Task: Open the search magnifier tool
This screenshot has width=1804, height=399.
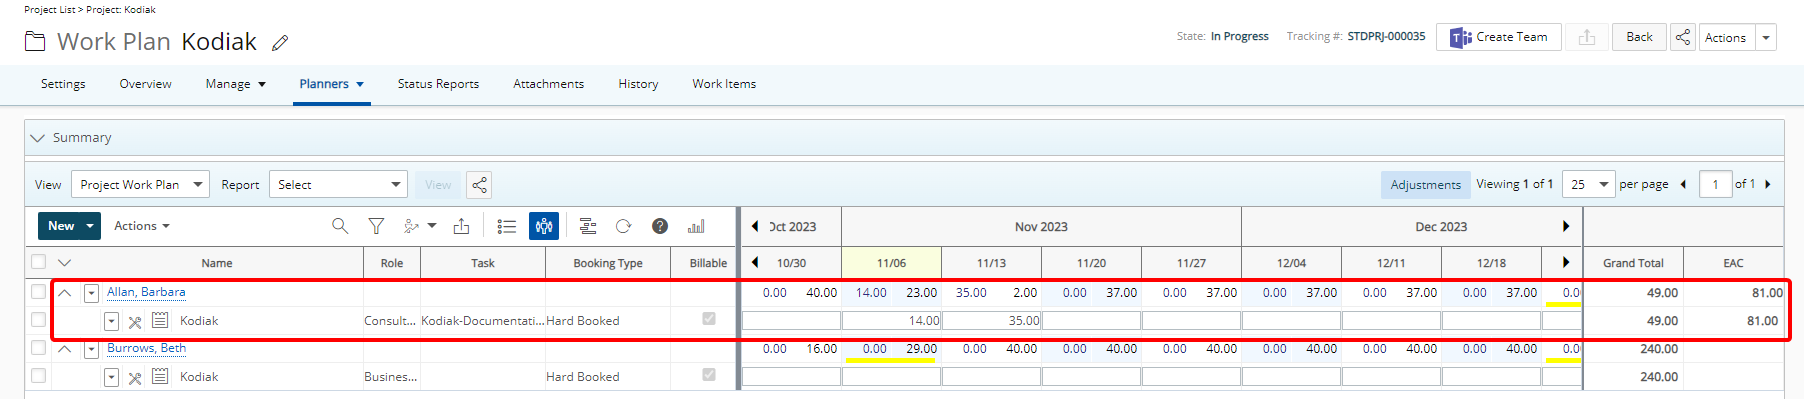Action: click(340, 226)
